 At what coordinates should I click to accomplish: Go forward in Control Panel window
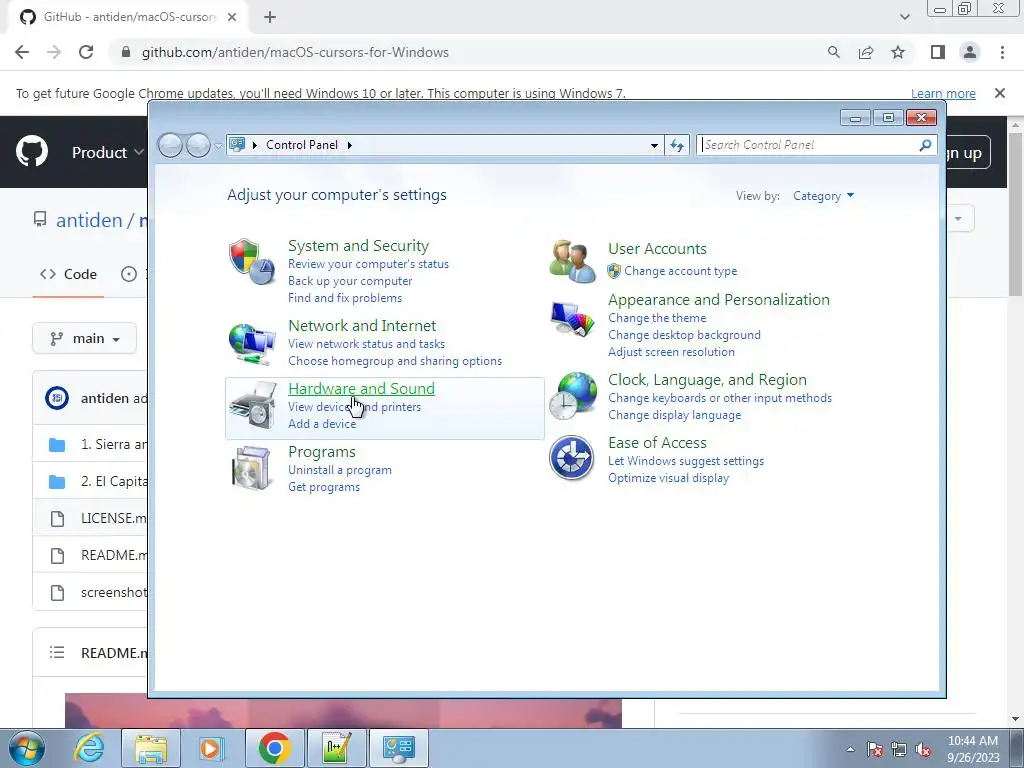198,145
